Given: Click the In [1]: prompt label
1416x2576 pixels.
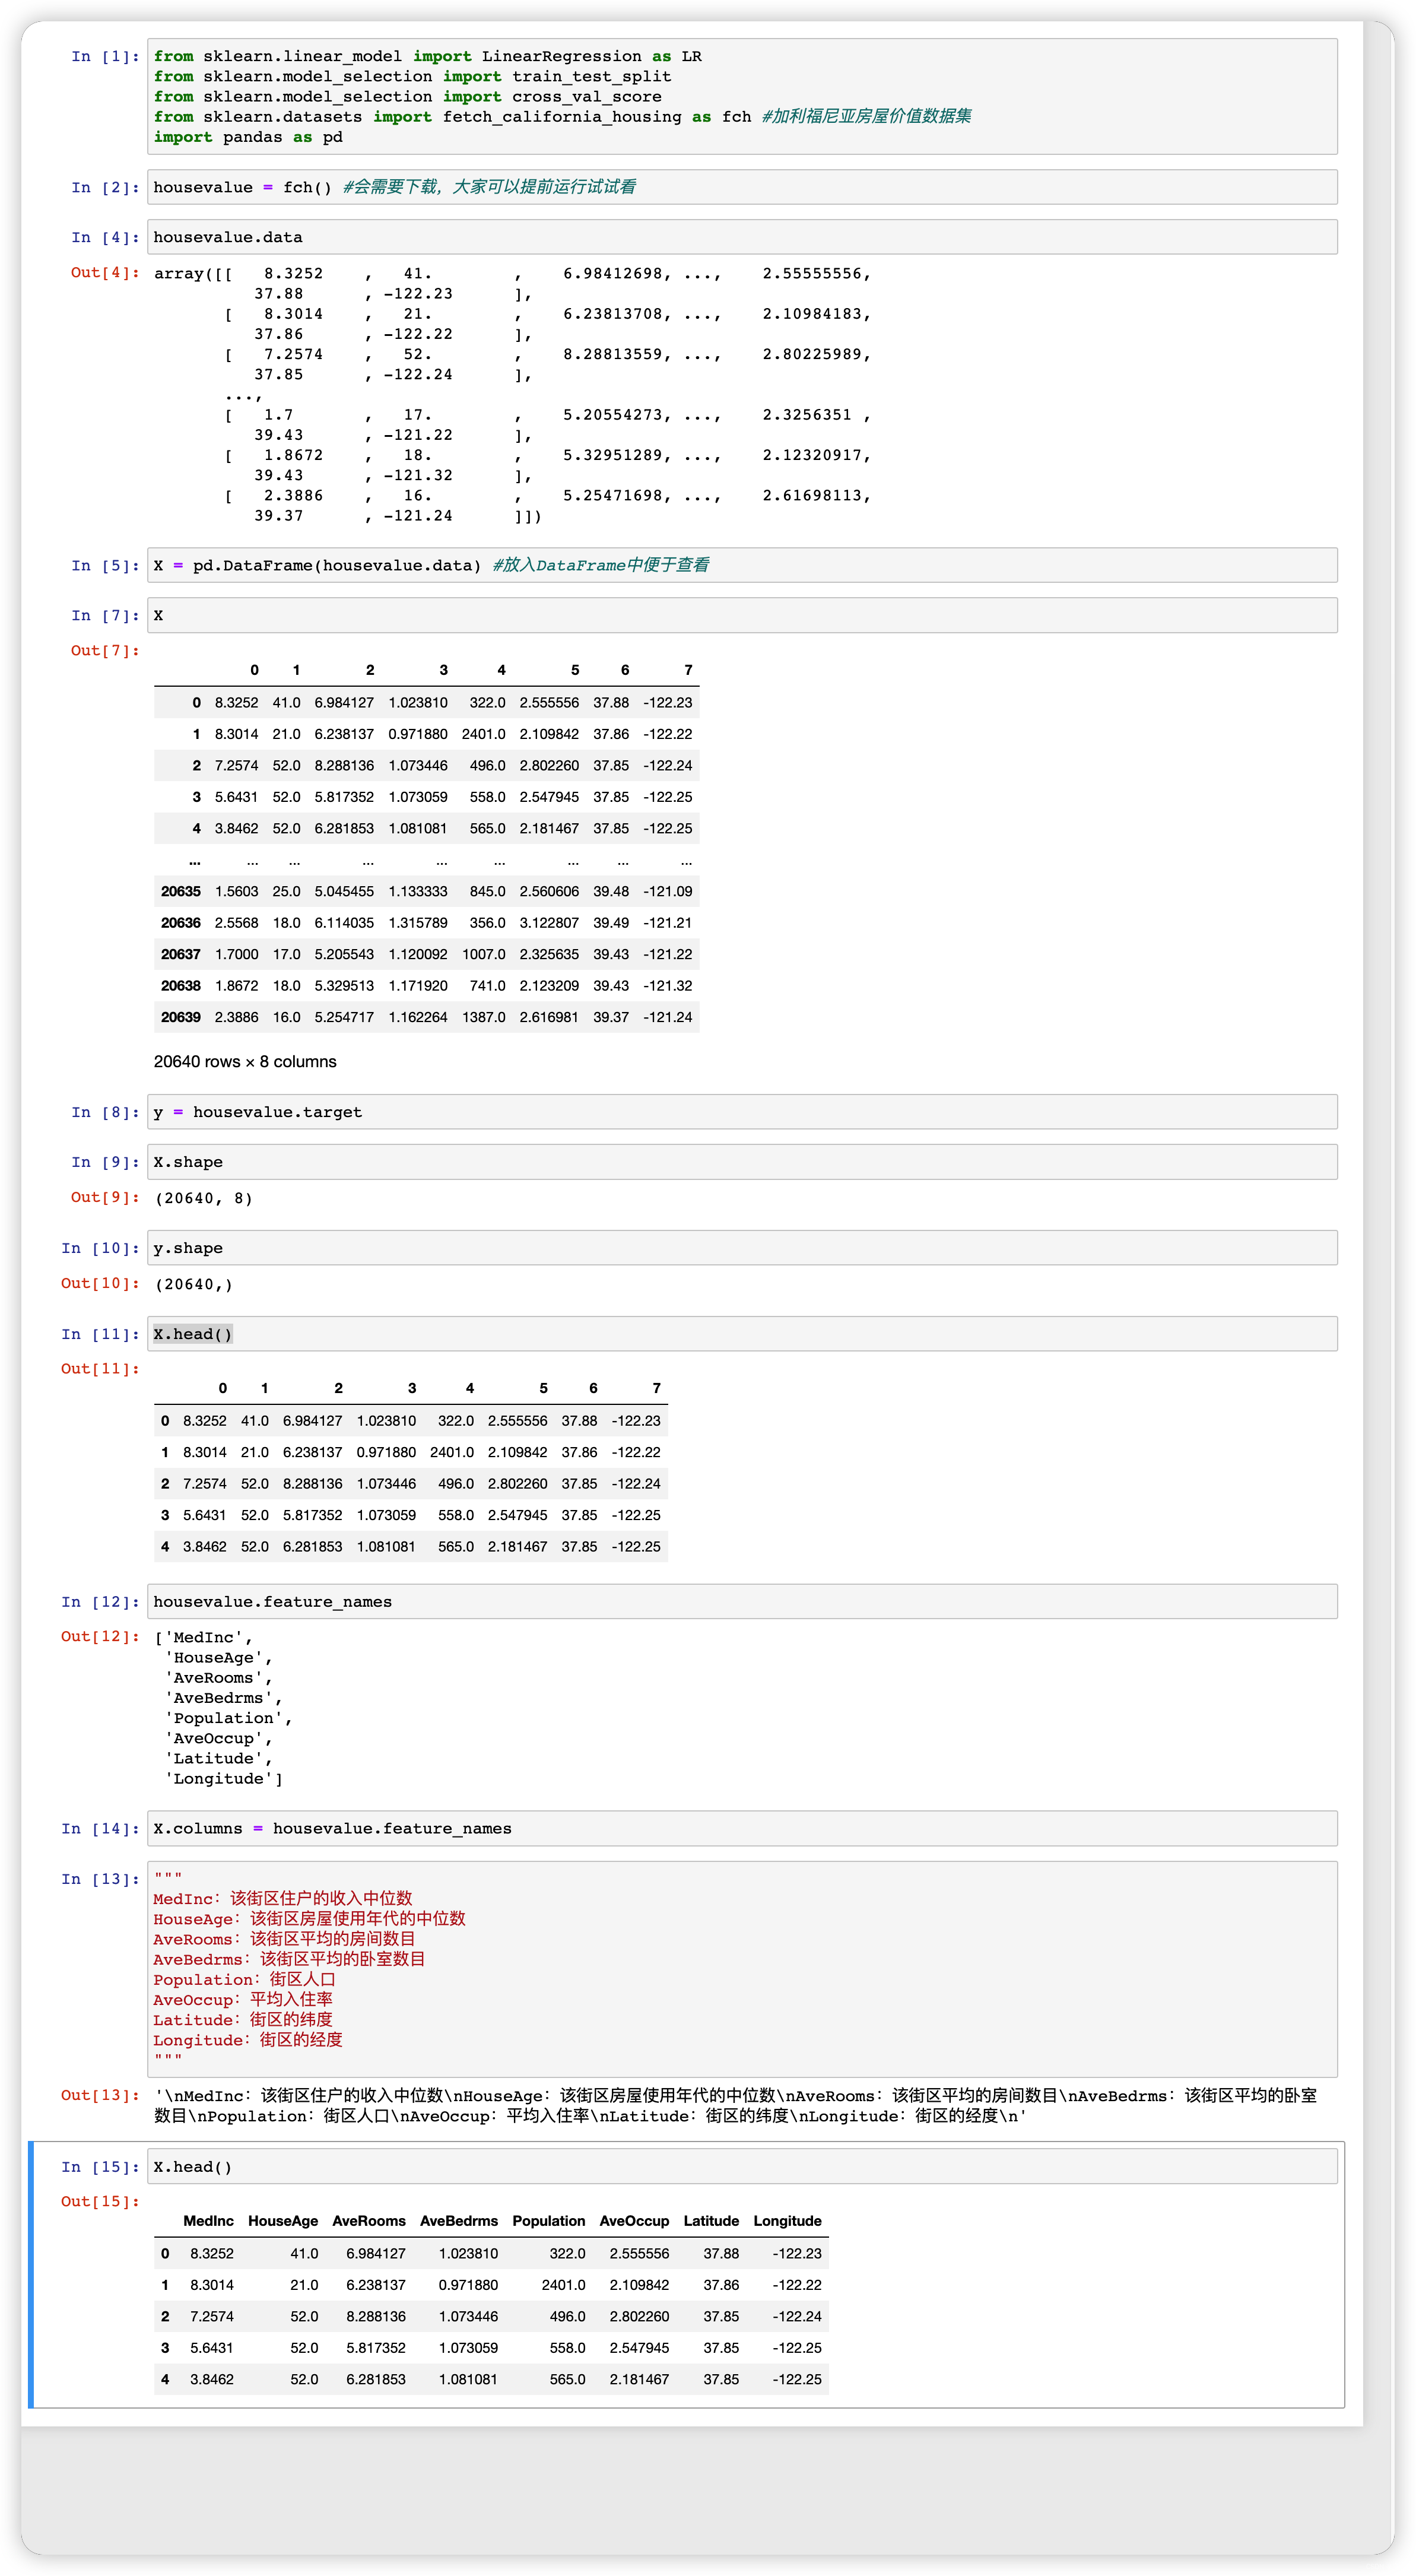Looking at the screenshot, I should (105, 57).
